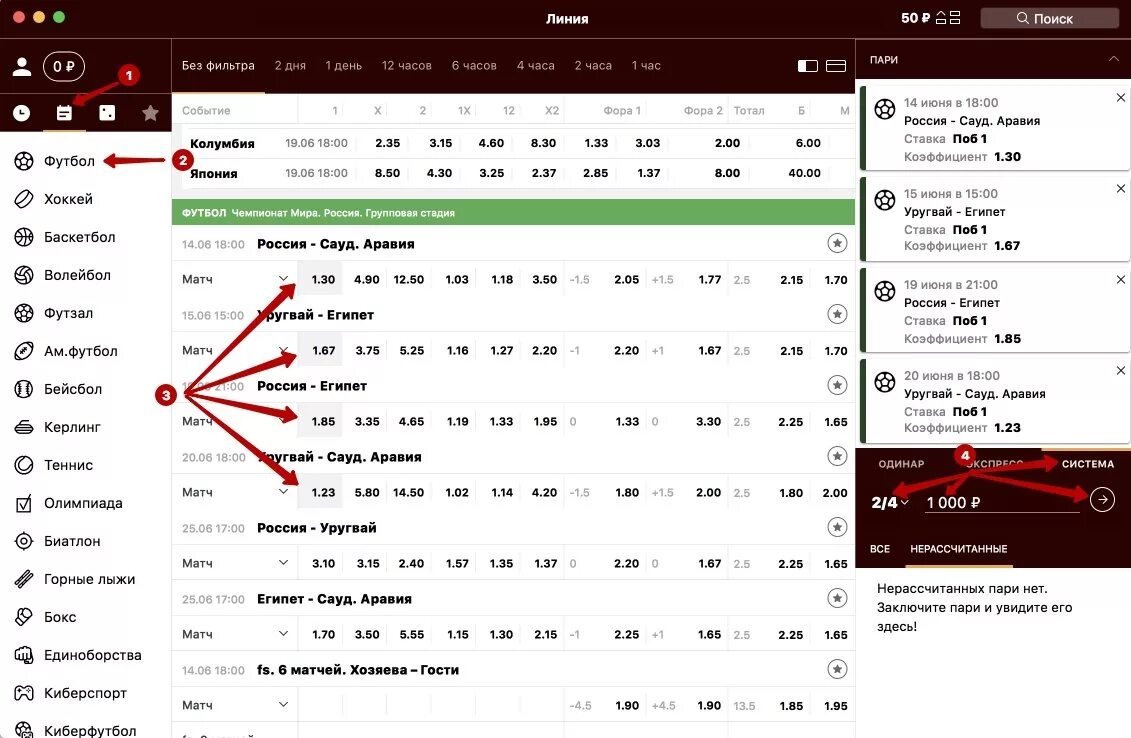Open the user profile icon
This screenshot has width=1131, height=738.
(22, 67)
